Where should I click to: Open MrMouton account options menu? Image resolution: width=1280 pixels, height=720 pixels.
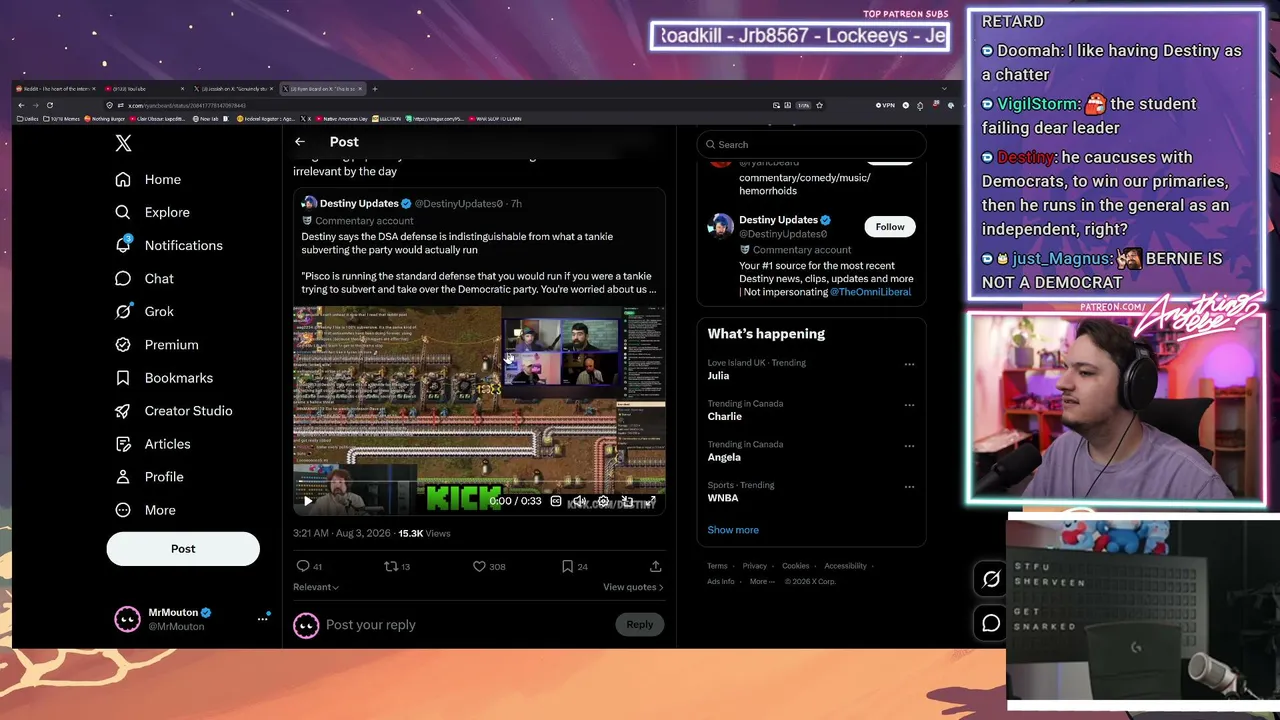coord(262,619)
